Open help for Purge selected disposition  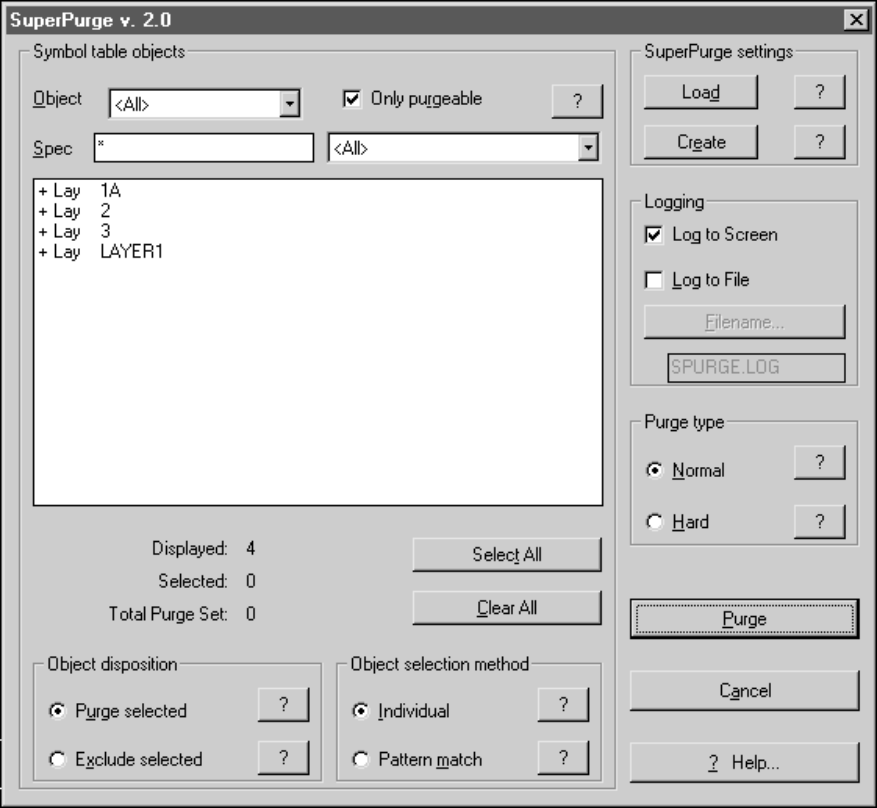pos(283,705)
